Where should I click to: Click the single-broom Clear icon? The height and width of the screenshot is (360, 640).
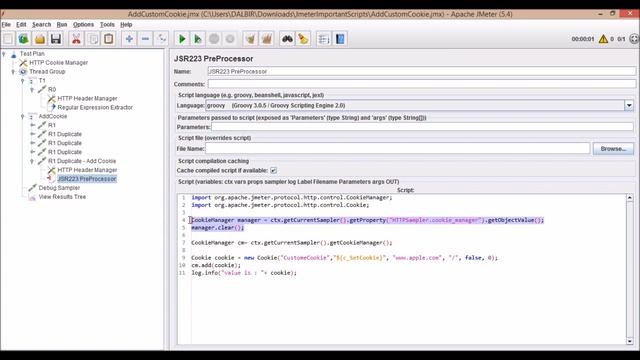point(250,39)
